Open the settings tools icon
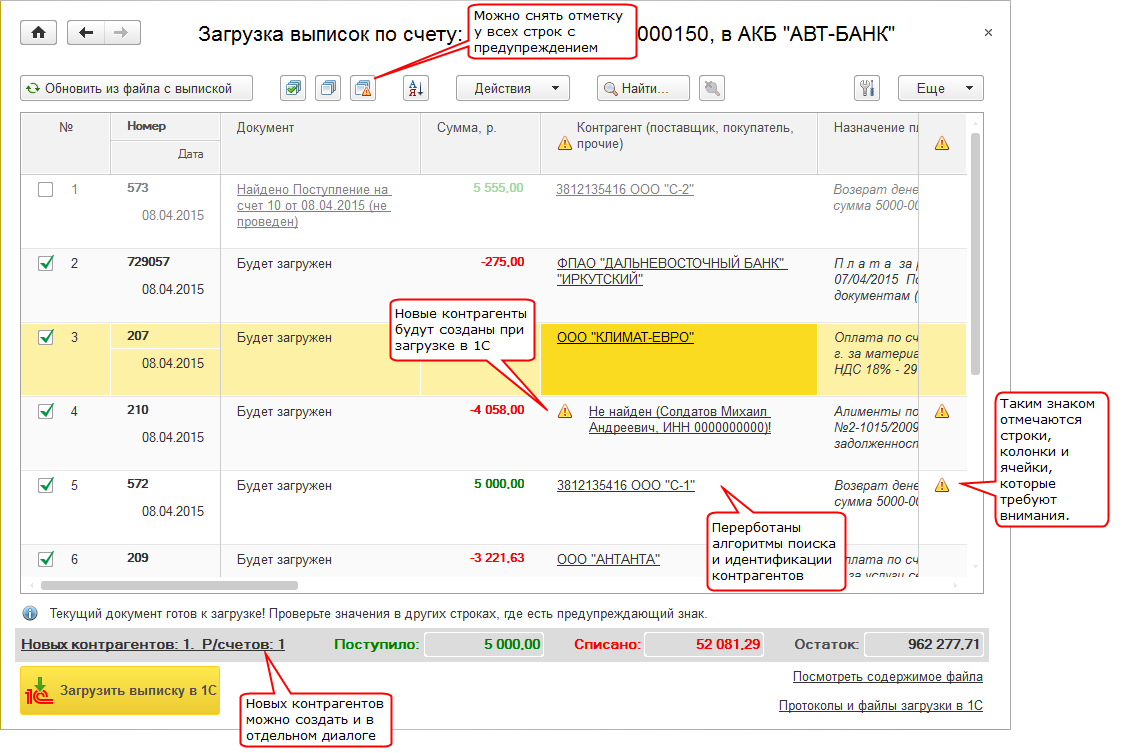This screenshot has width=1130, height=753. pyautogui.click(x=867, y=88)
